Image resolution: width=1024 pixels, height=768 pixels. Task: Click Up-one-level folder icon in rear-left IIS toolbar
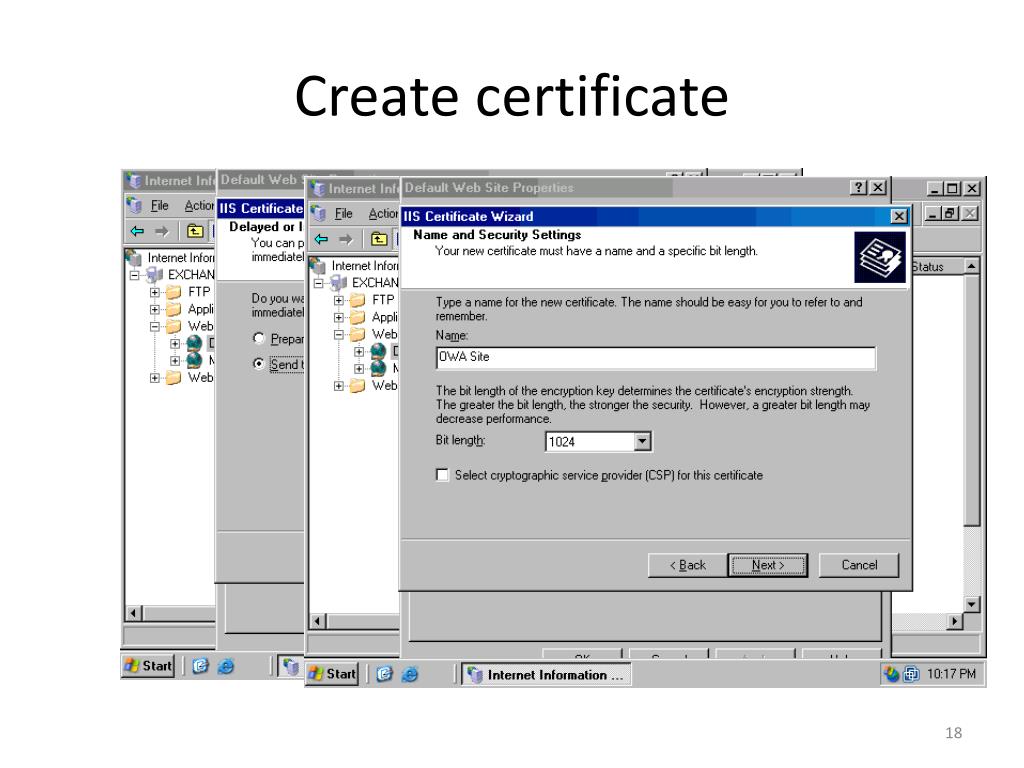[195, 231]
